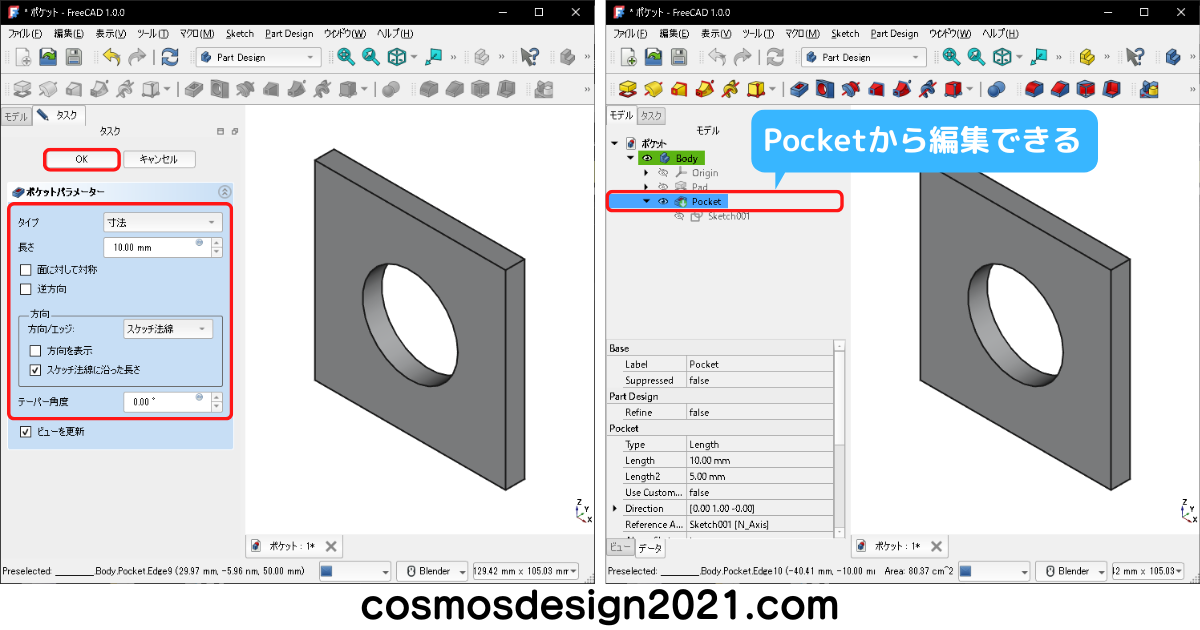This screenshot has height=630, width=1200.
Task: Click the キャンセル button
Action: (159, 159)
